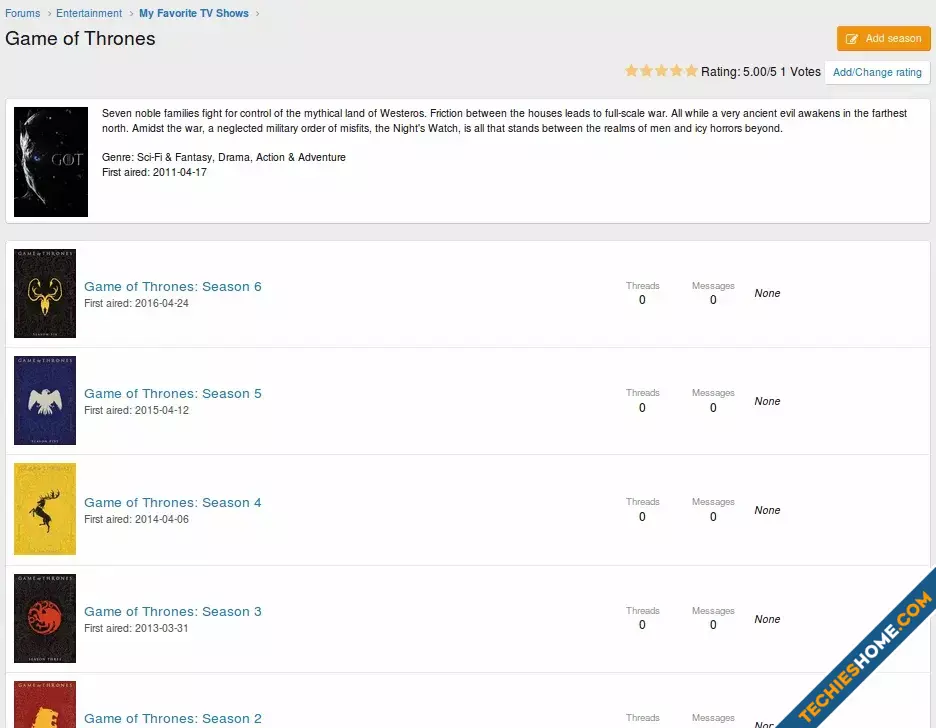Open Game of Thrones: Season 2 link

pyautogui.click(x=173, y=718)
